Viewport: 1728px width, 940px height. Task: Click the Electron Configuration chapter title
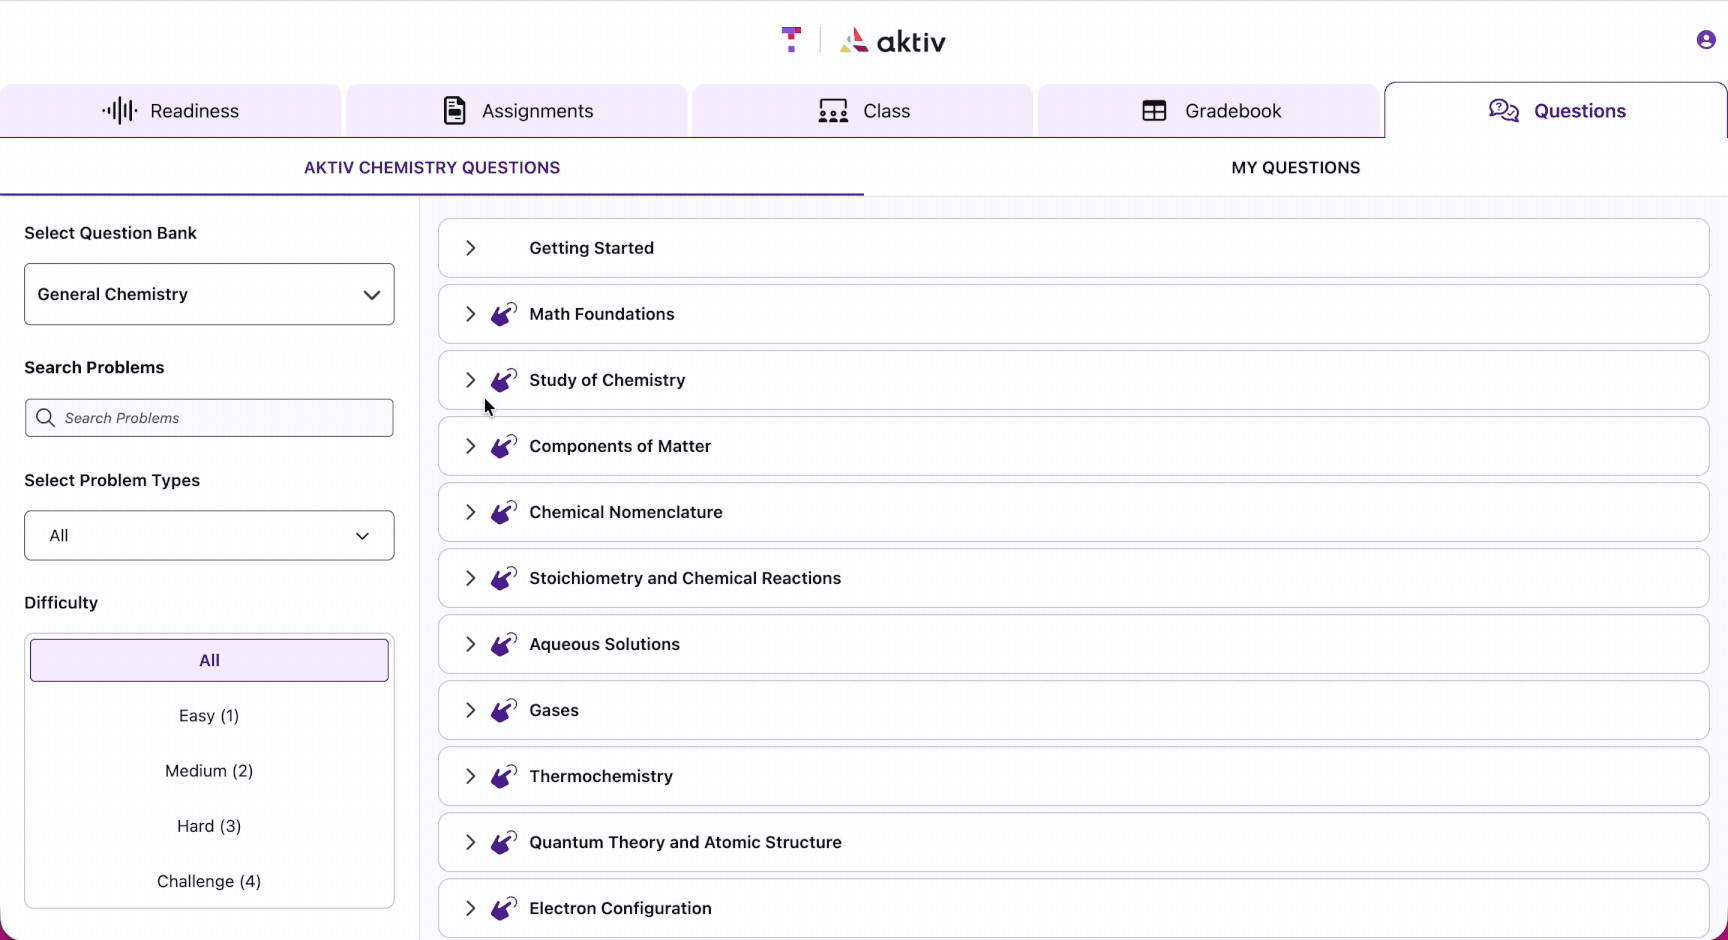[x=620, y=908]
